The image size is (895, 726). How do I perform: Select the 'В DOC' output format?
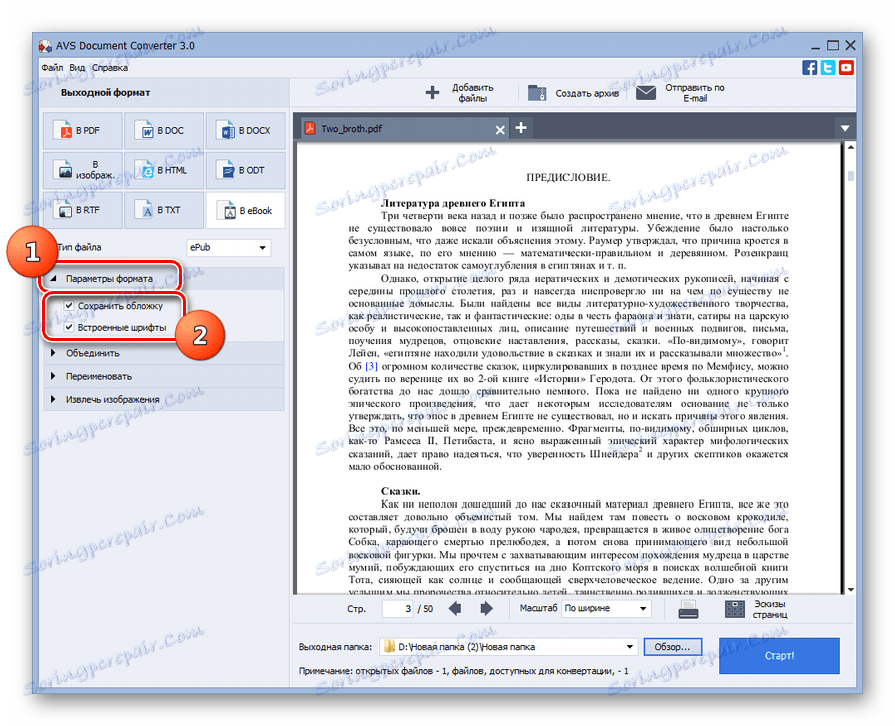(x=164, y=131)
